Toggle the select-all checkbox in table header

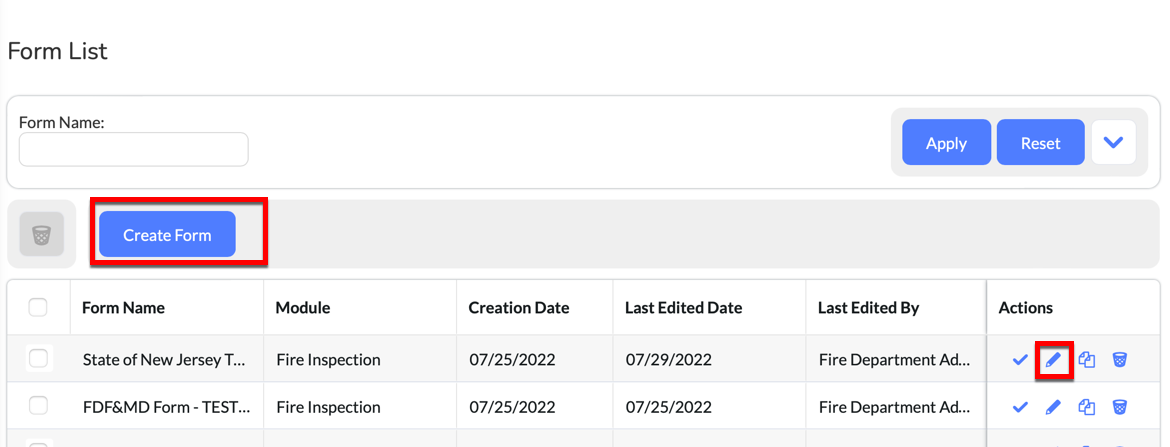37,307
